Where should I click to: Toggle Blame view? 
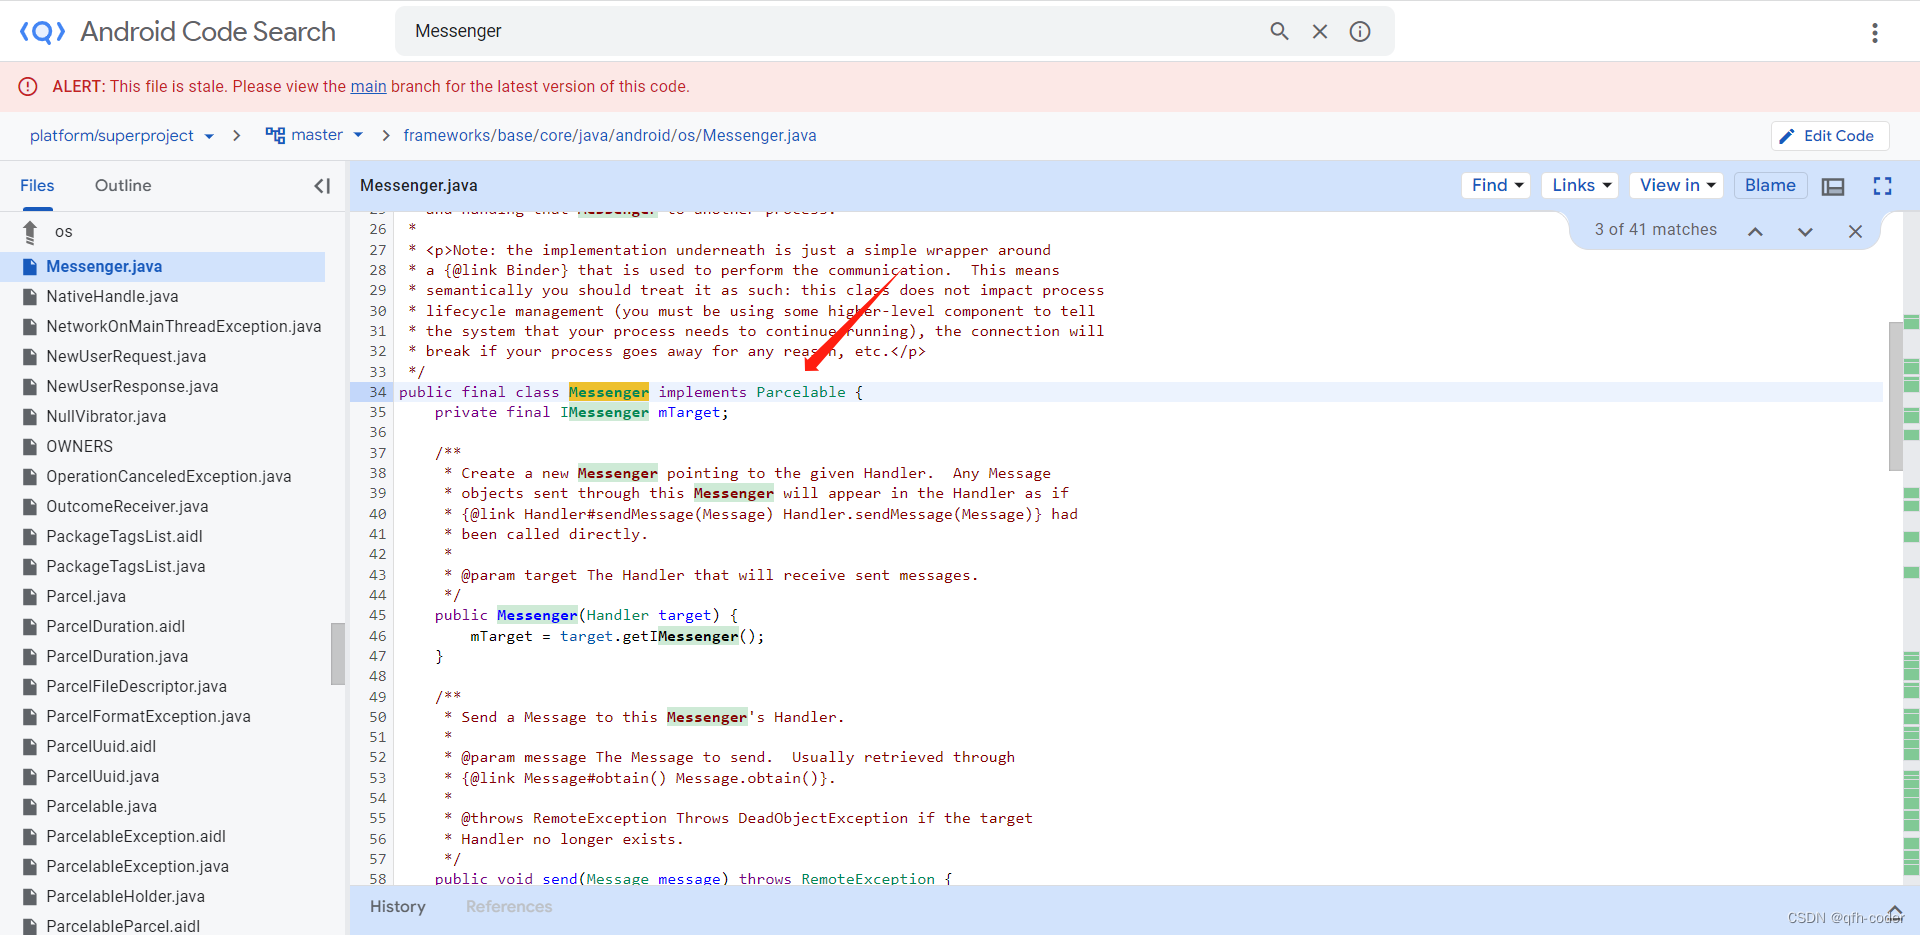click(1770, 185)
